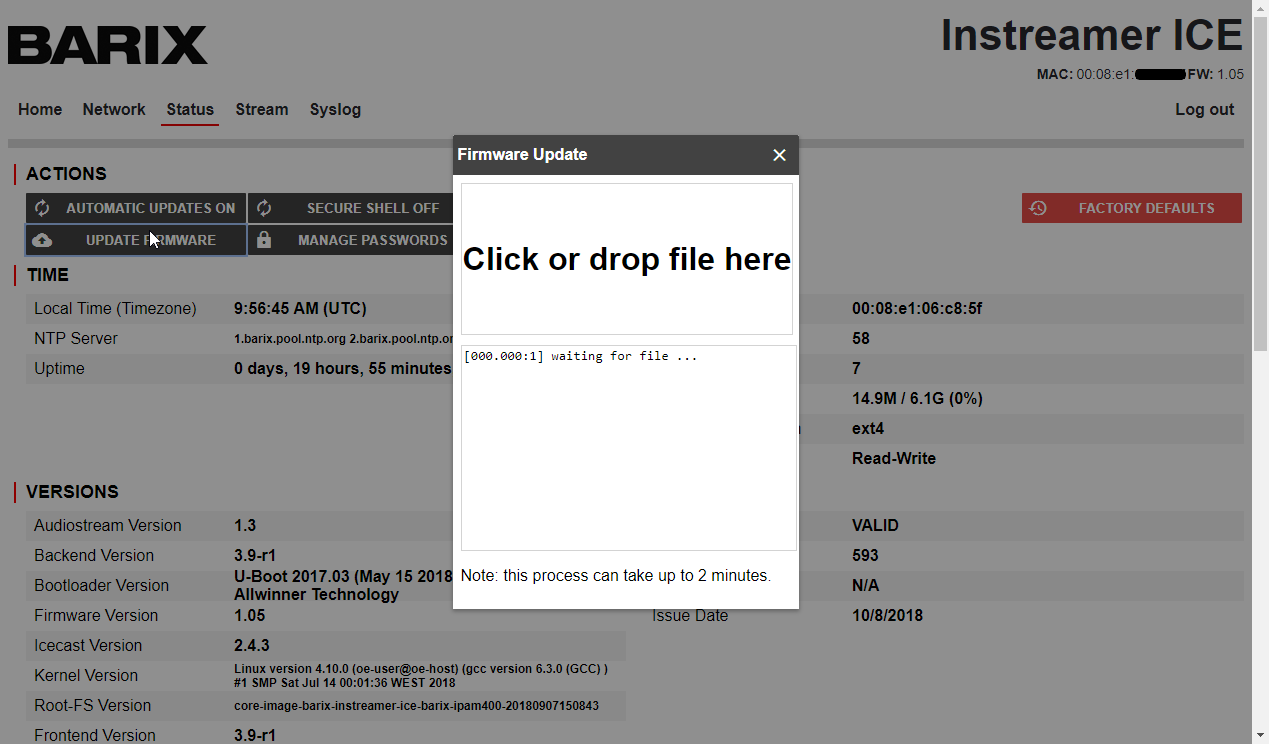1269x744 pixels.
Task: Click the BARIX logo
Action: (x=108, y=45)
